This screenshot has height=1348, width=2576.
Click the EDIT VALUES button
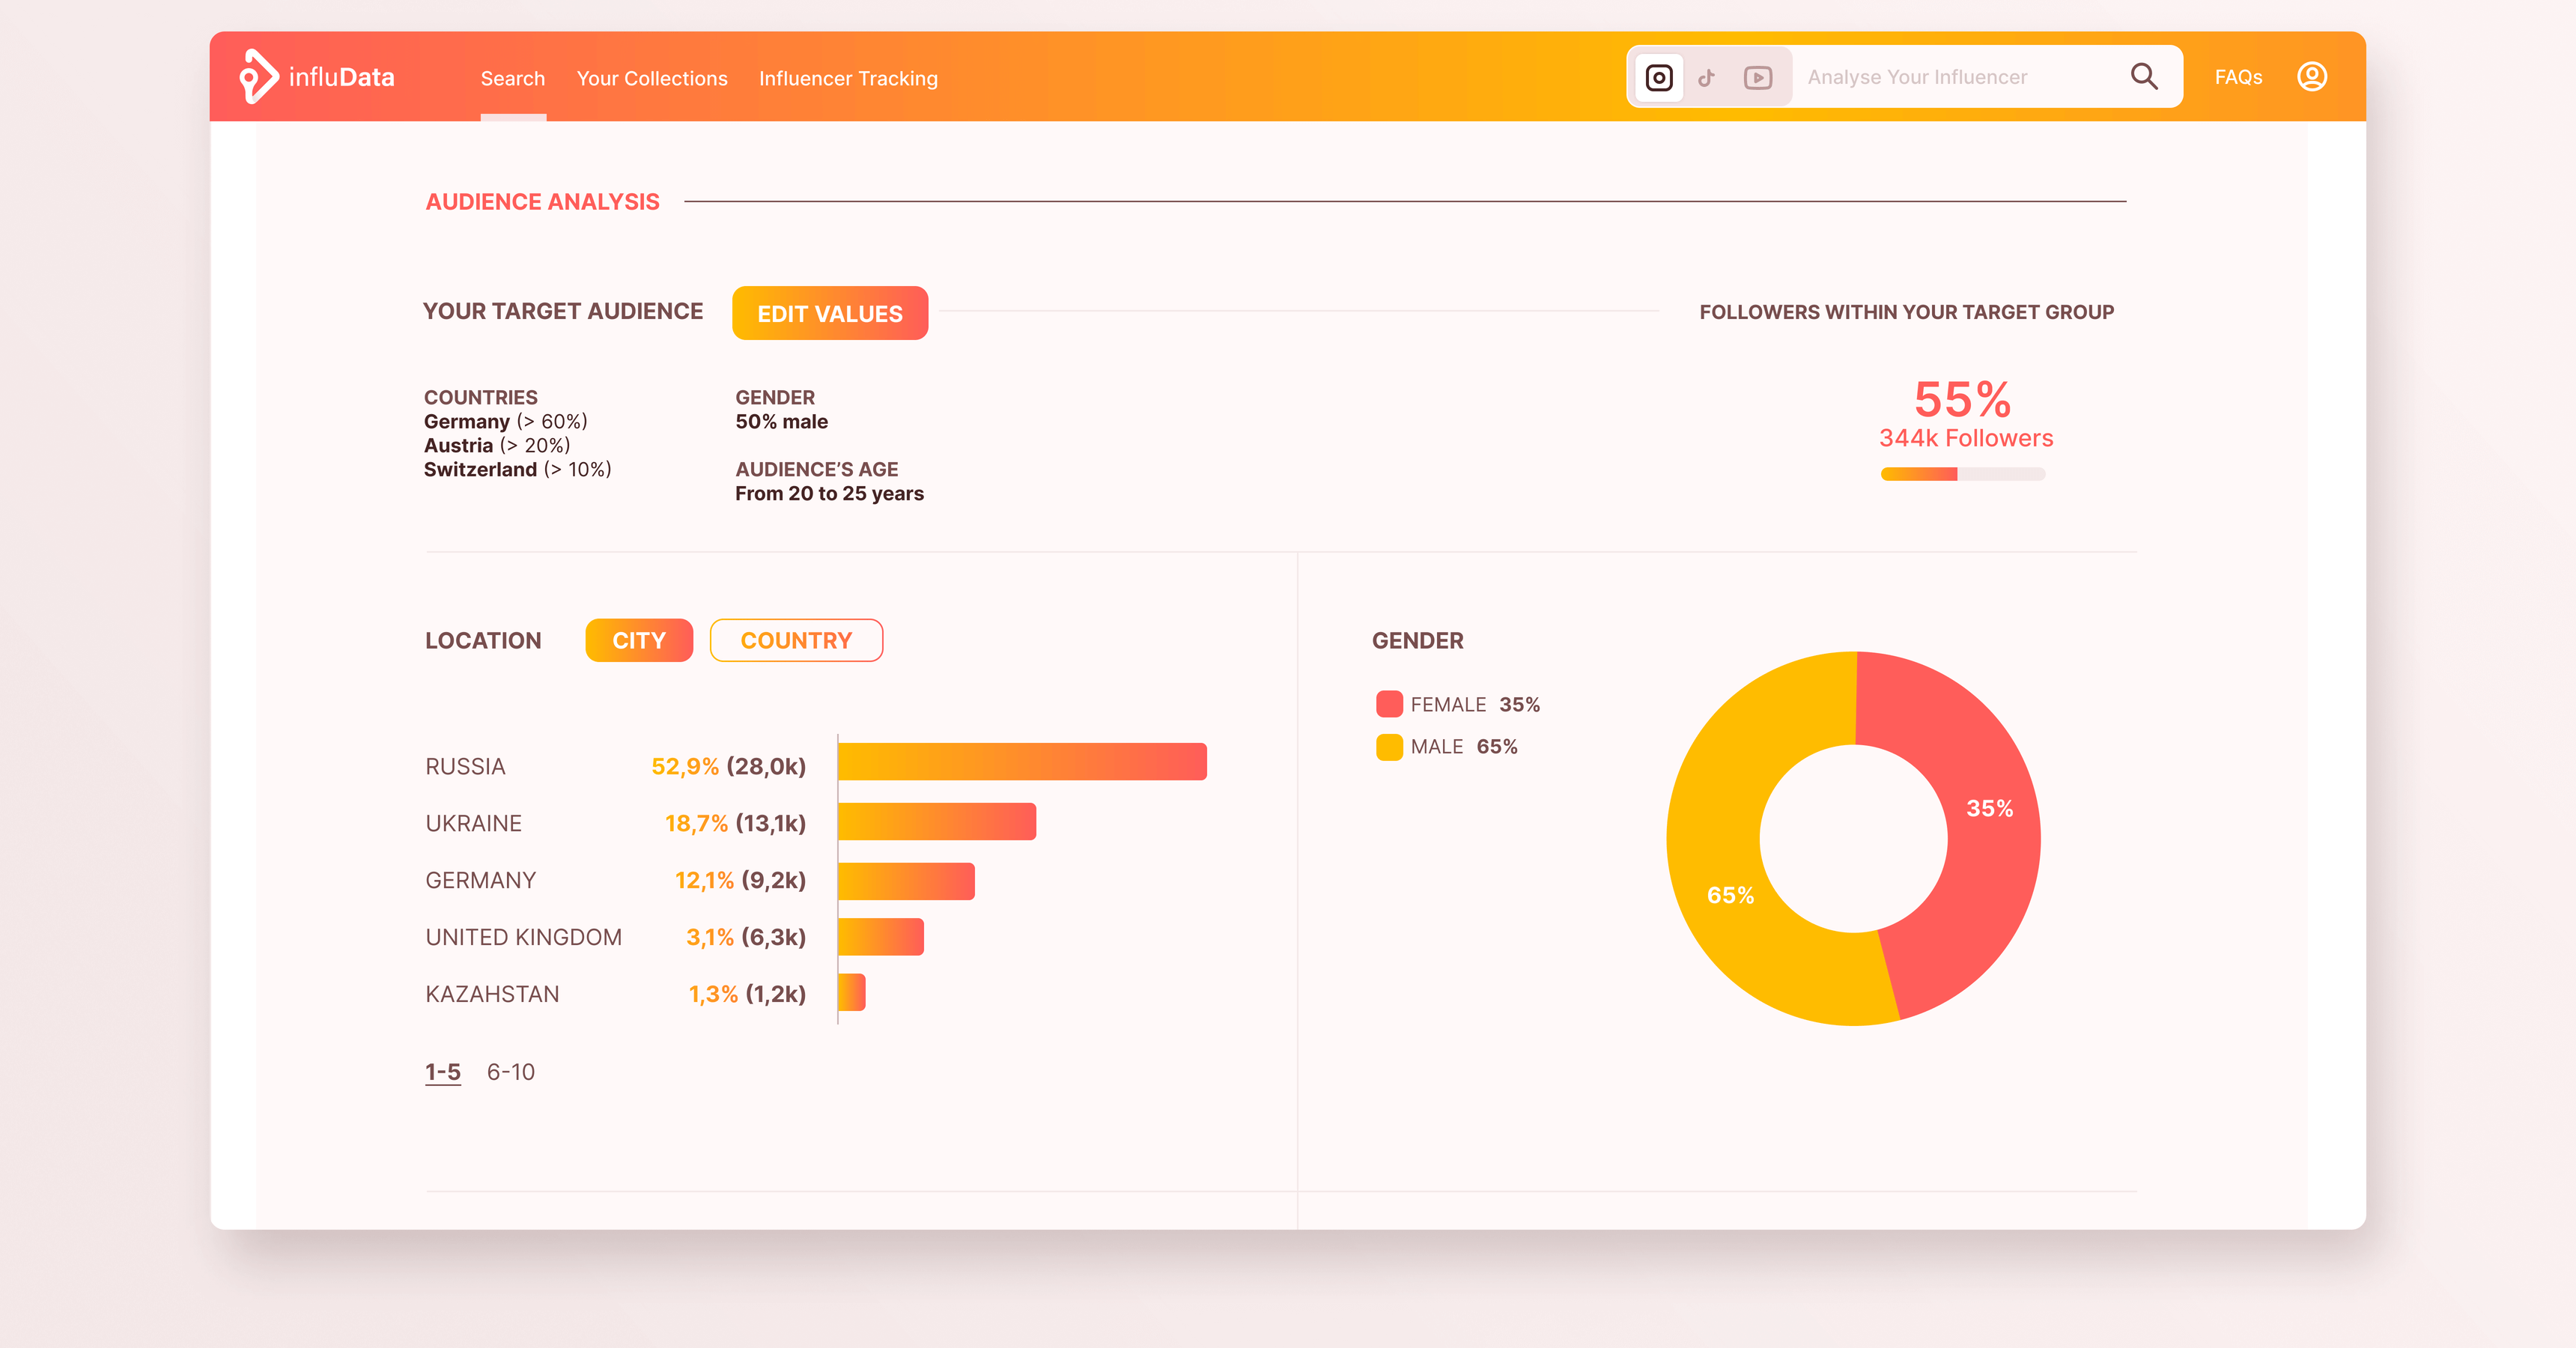830,313
